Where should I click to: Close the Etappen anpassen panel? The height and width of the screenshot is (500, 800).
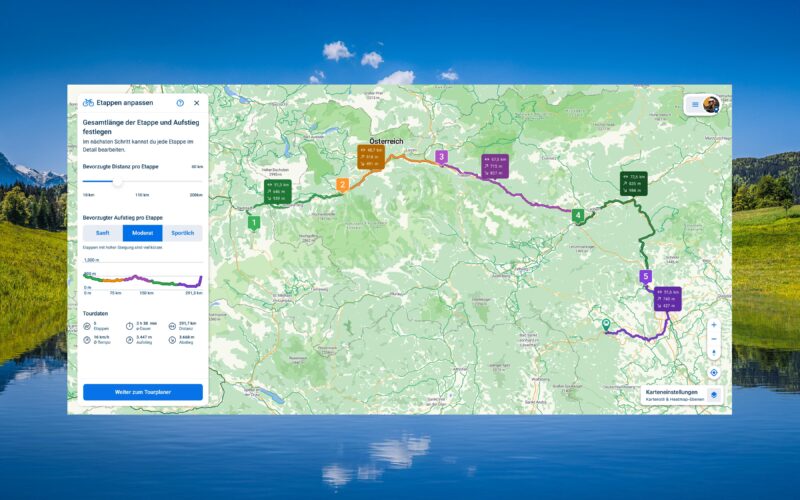click(196, 103)
